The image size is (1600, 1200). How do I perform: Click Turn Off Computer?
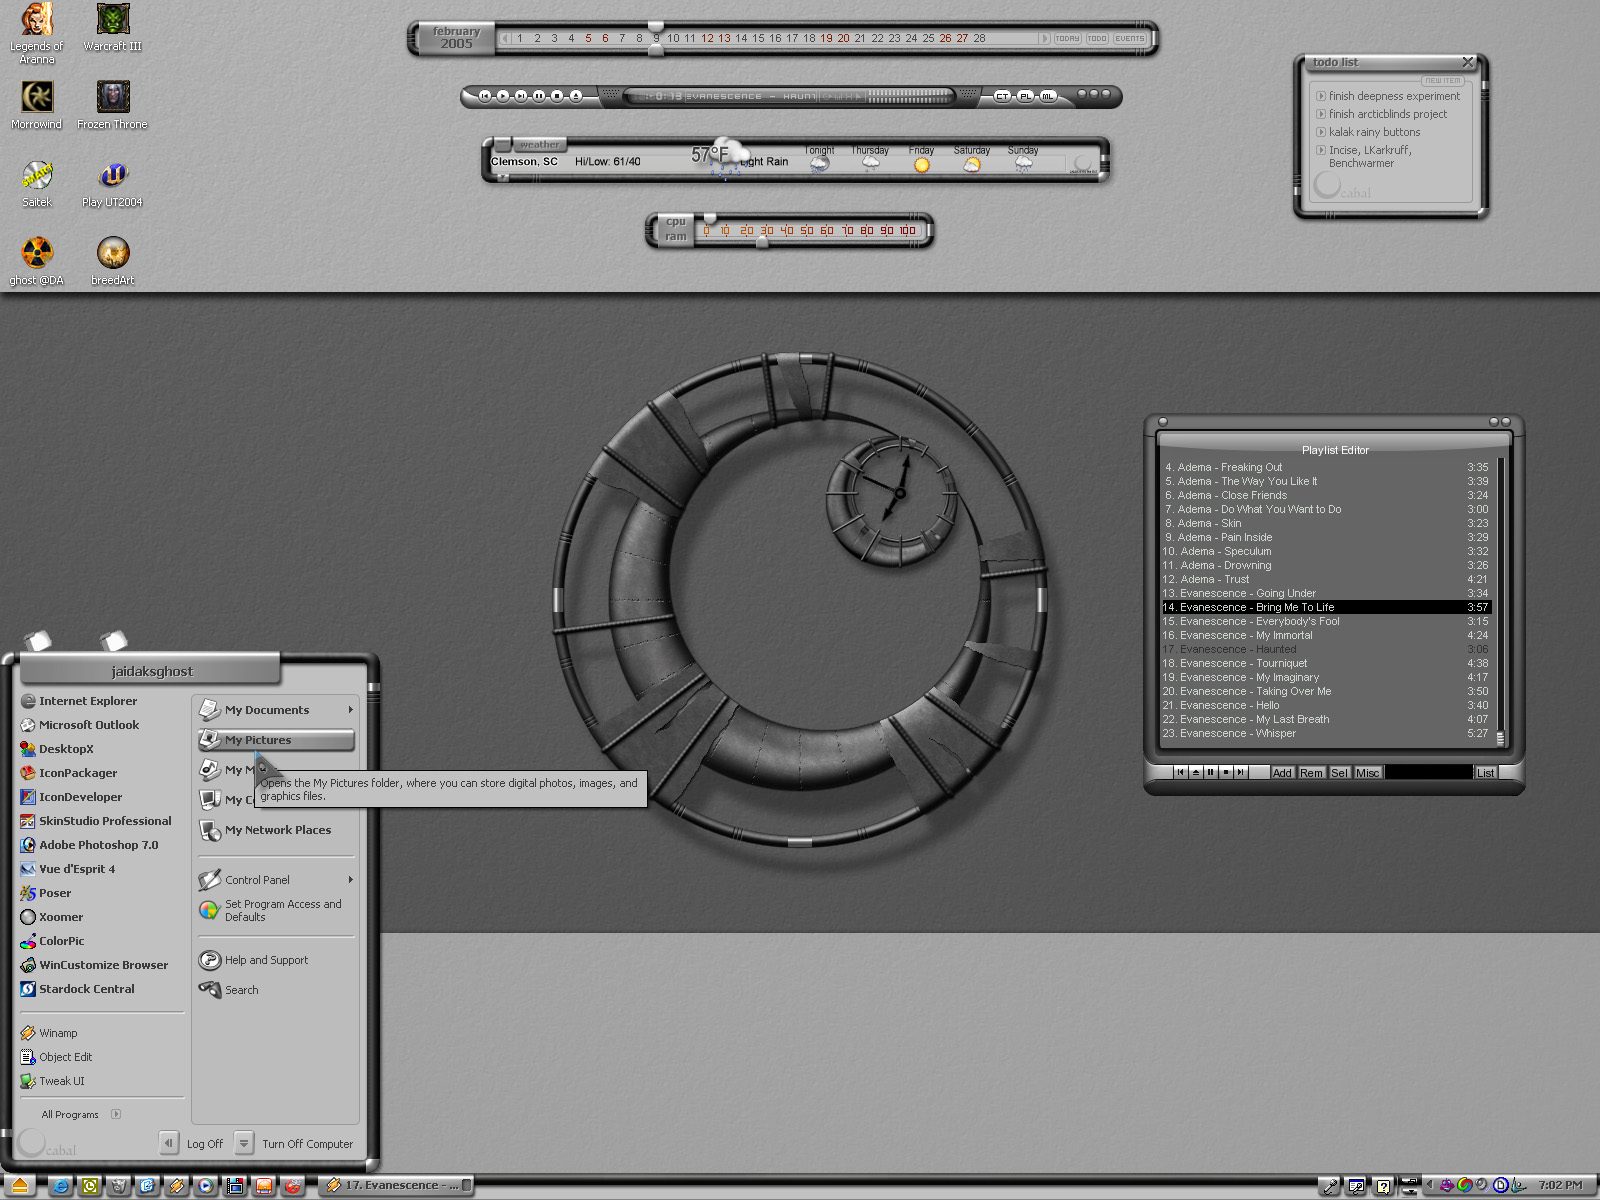295,1143
